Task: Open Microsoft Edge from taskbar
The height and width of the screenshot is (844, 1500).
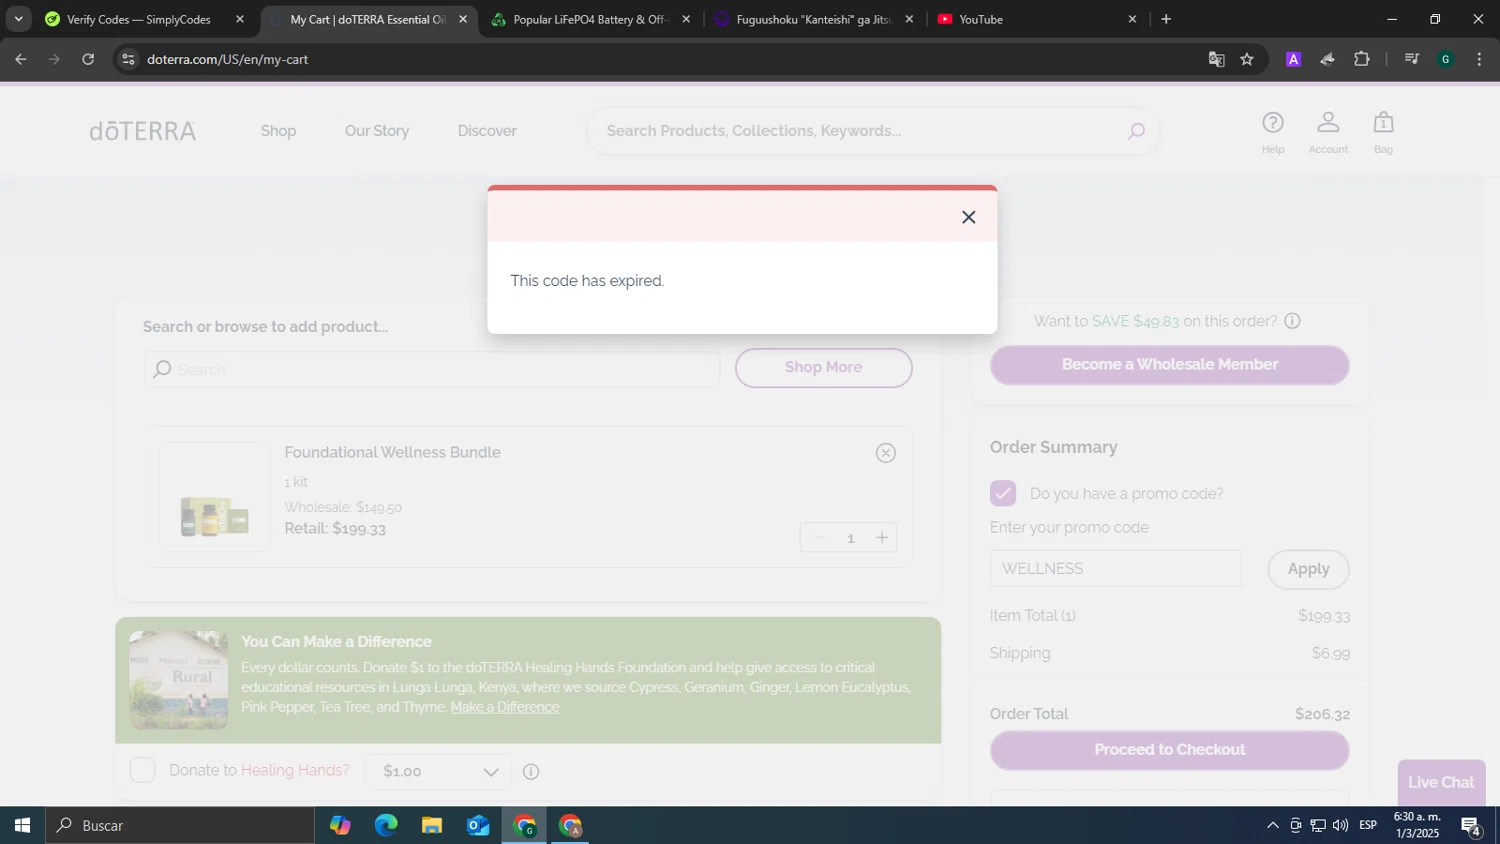Action: (386, 825)
